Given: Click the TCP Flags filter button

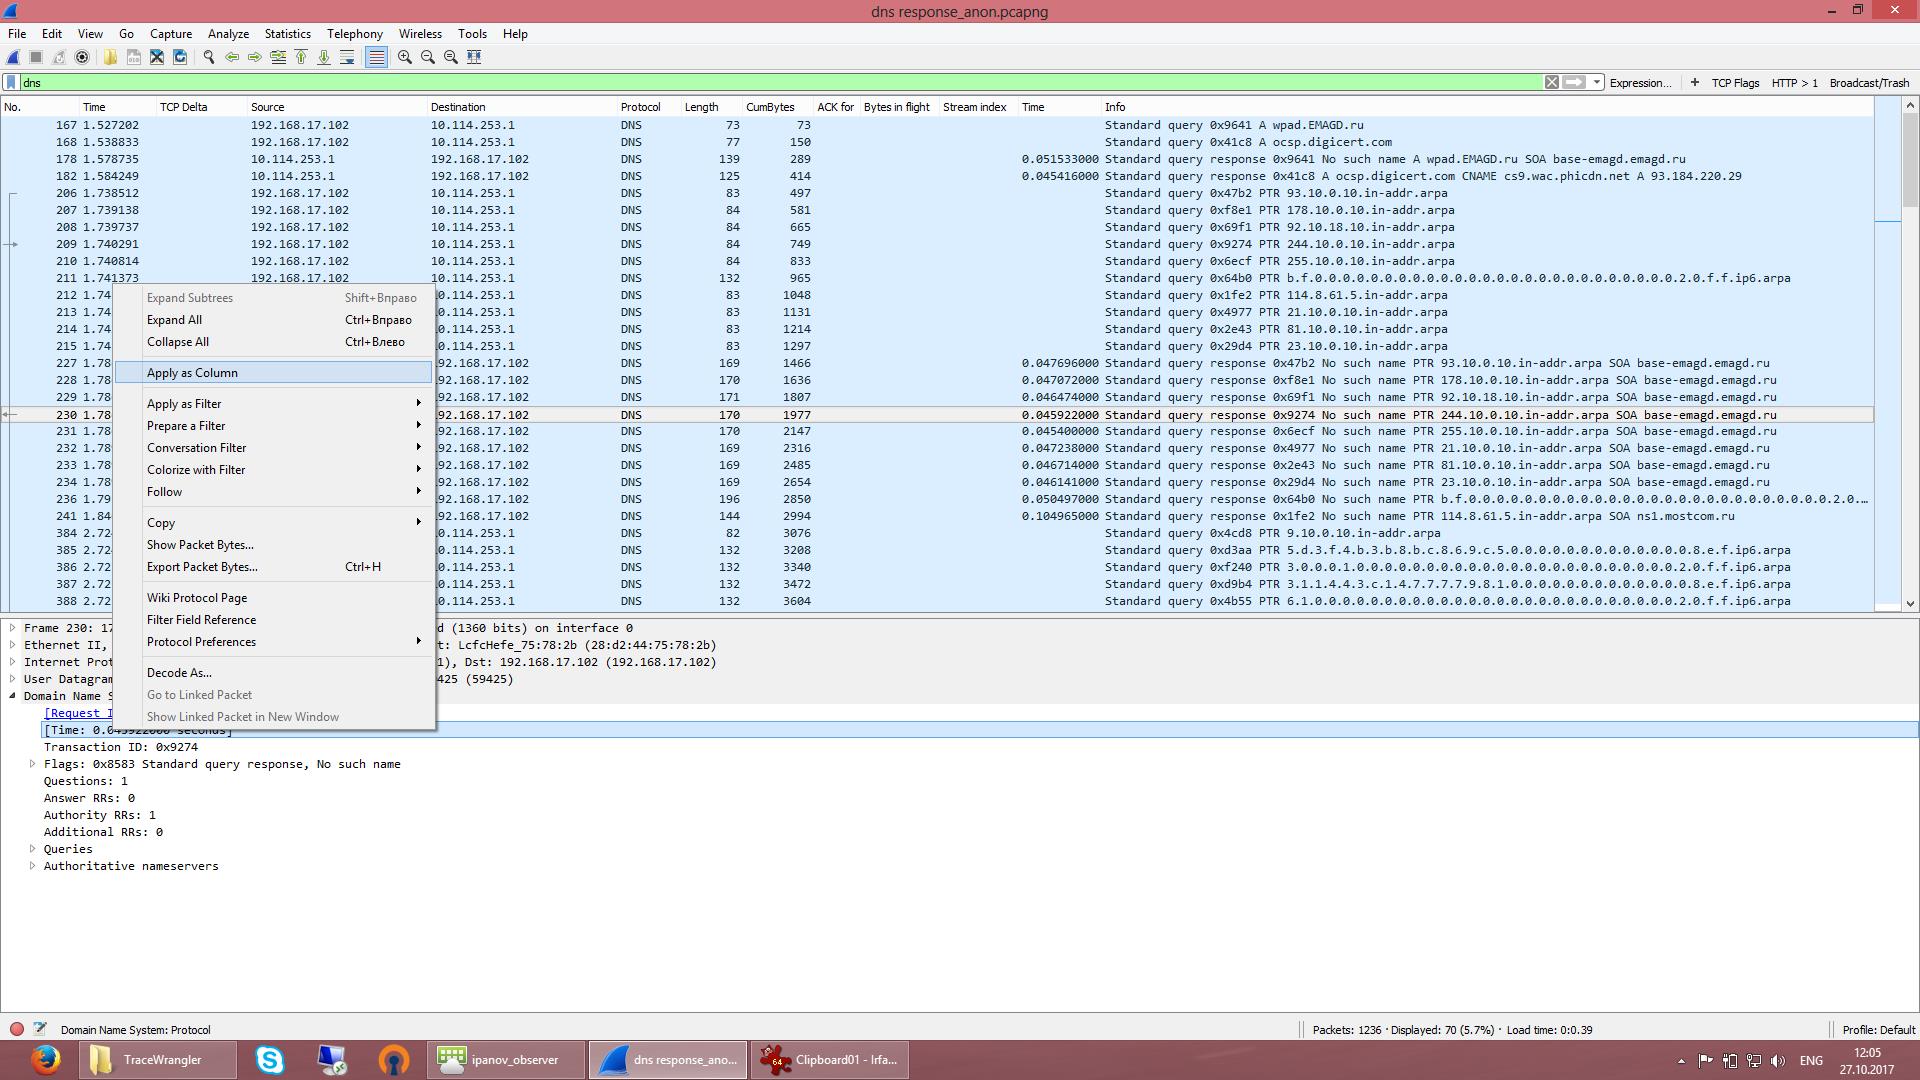Looking at the screenshot, I should (x=1735, y=83).
